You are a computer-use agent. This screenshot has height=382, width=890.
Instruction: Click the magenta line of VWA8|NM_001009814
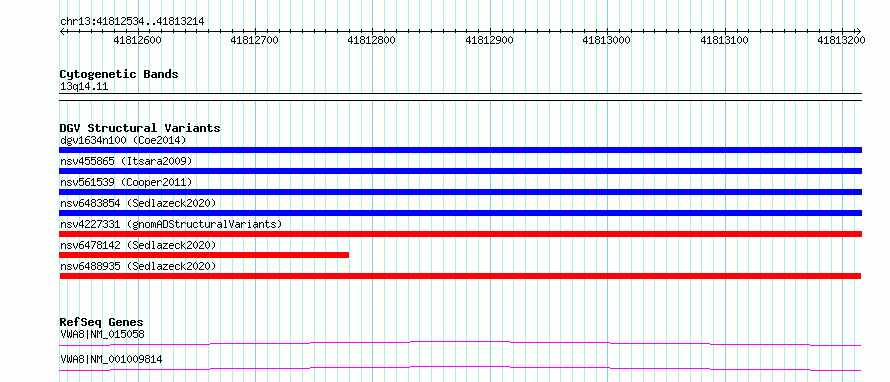(x=460, y=368)
